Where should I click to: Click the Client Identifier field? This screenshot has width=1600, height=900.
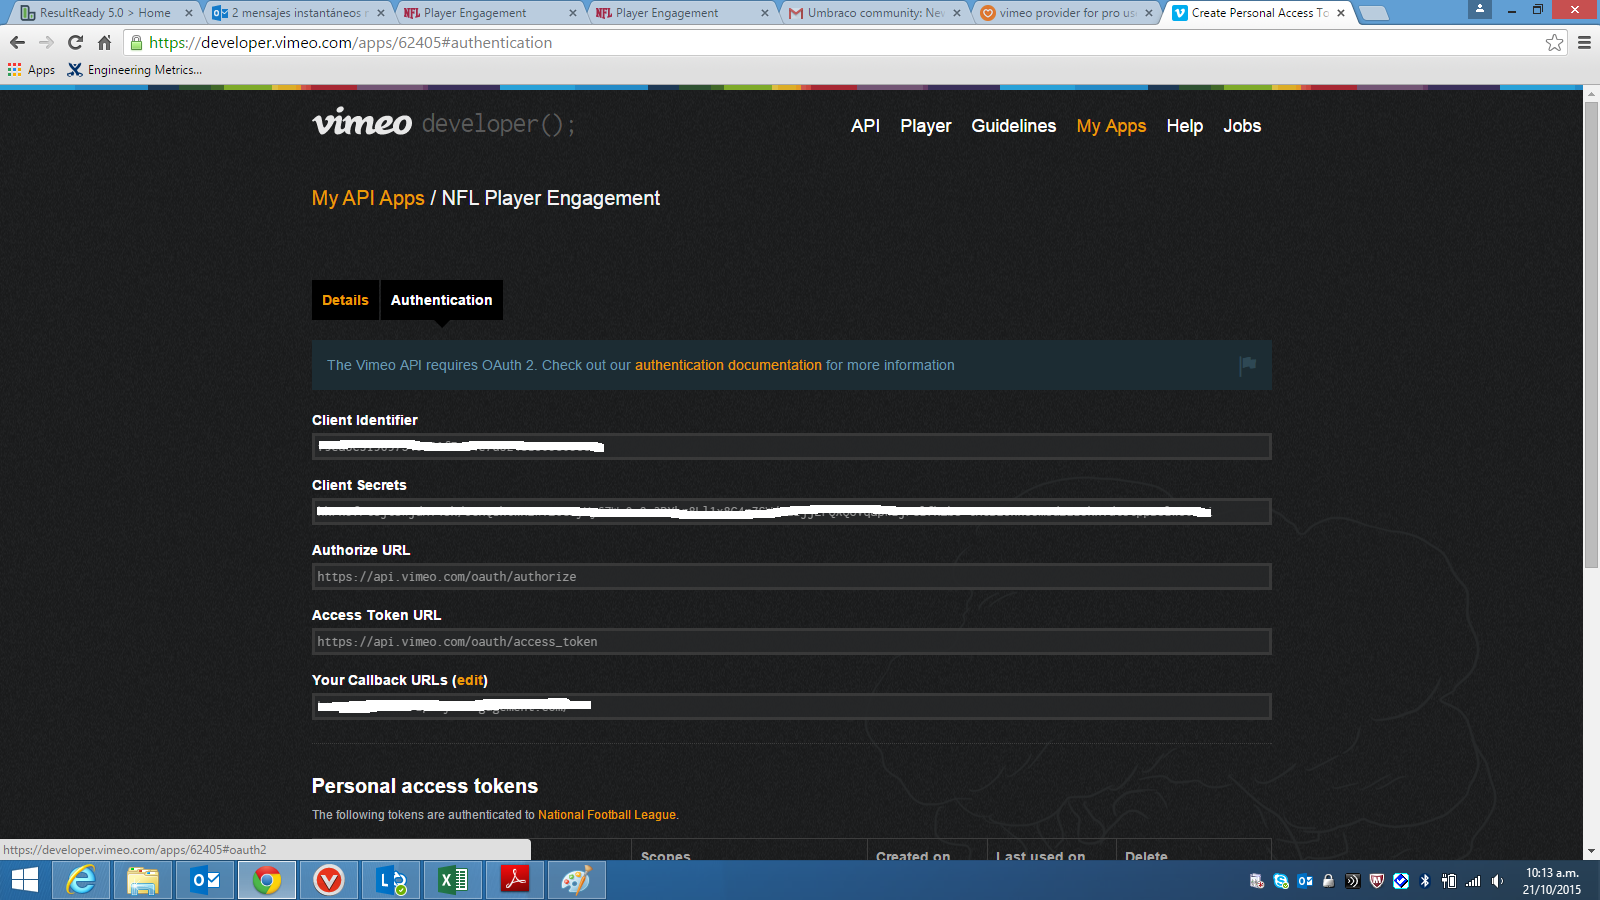(791, 447)
